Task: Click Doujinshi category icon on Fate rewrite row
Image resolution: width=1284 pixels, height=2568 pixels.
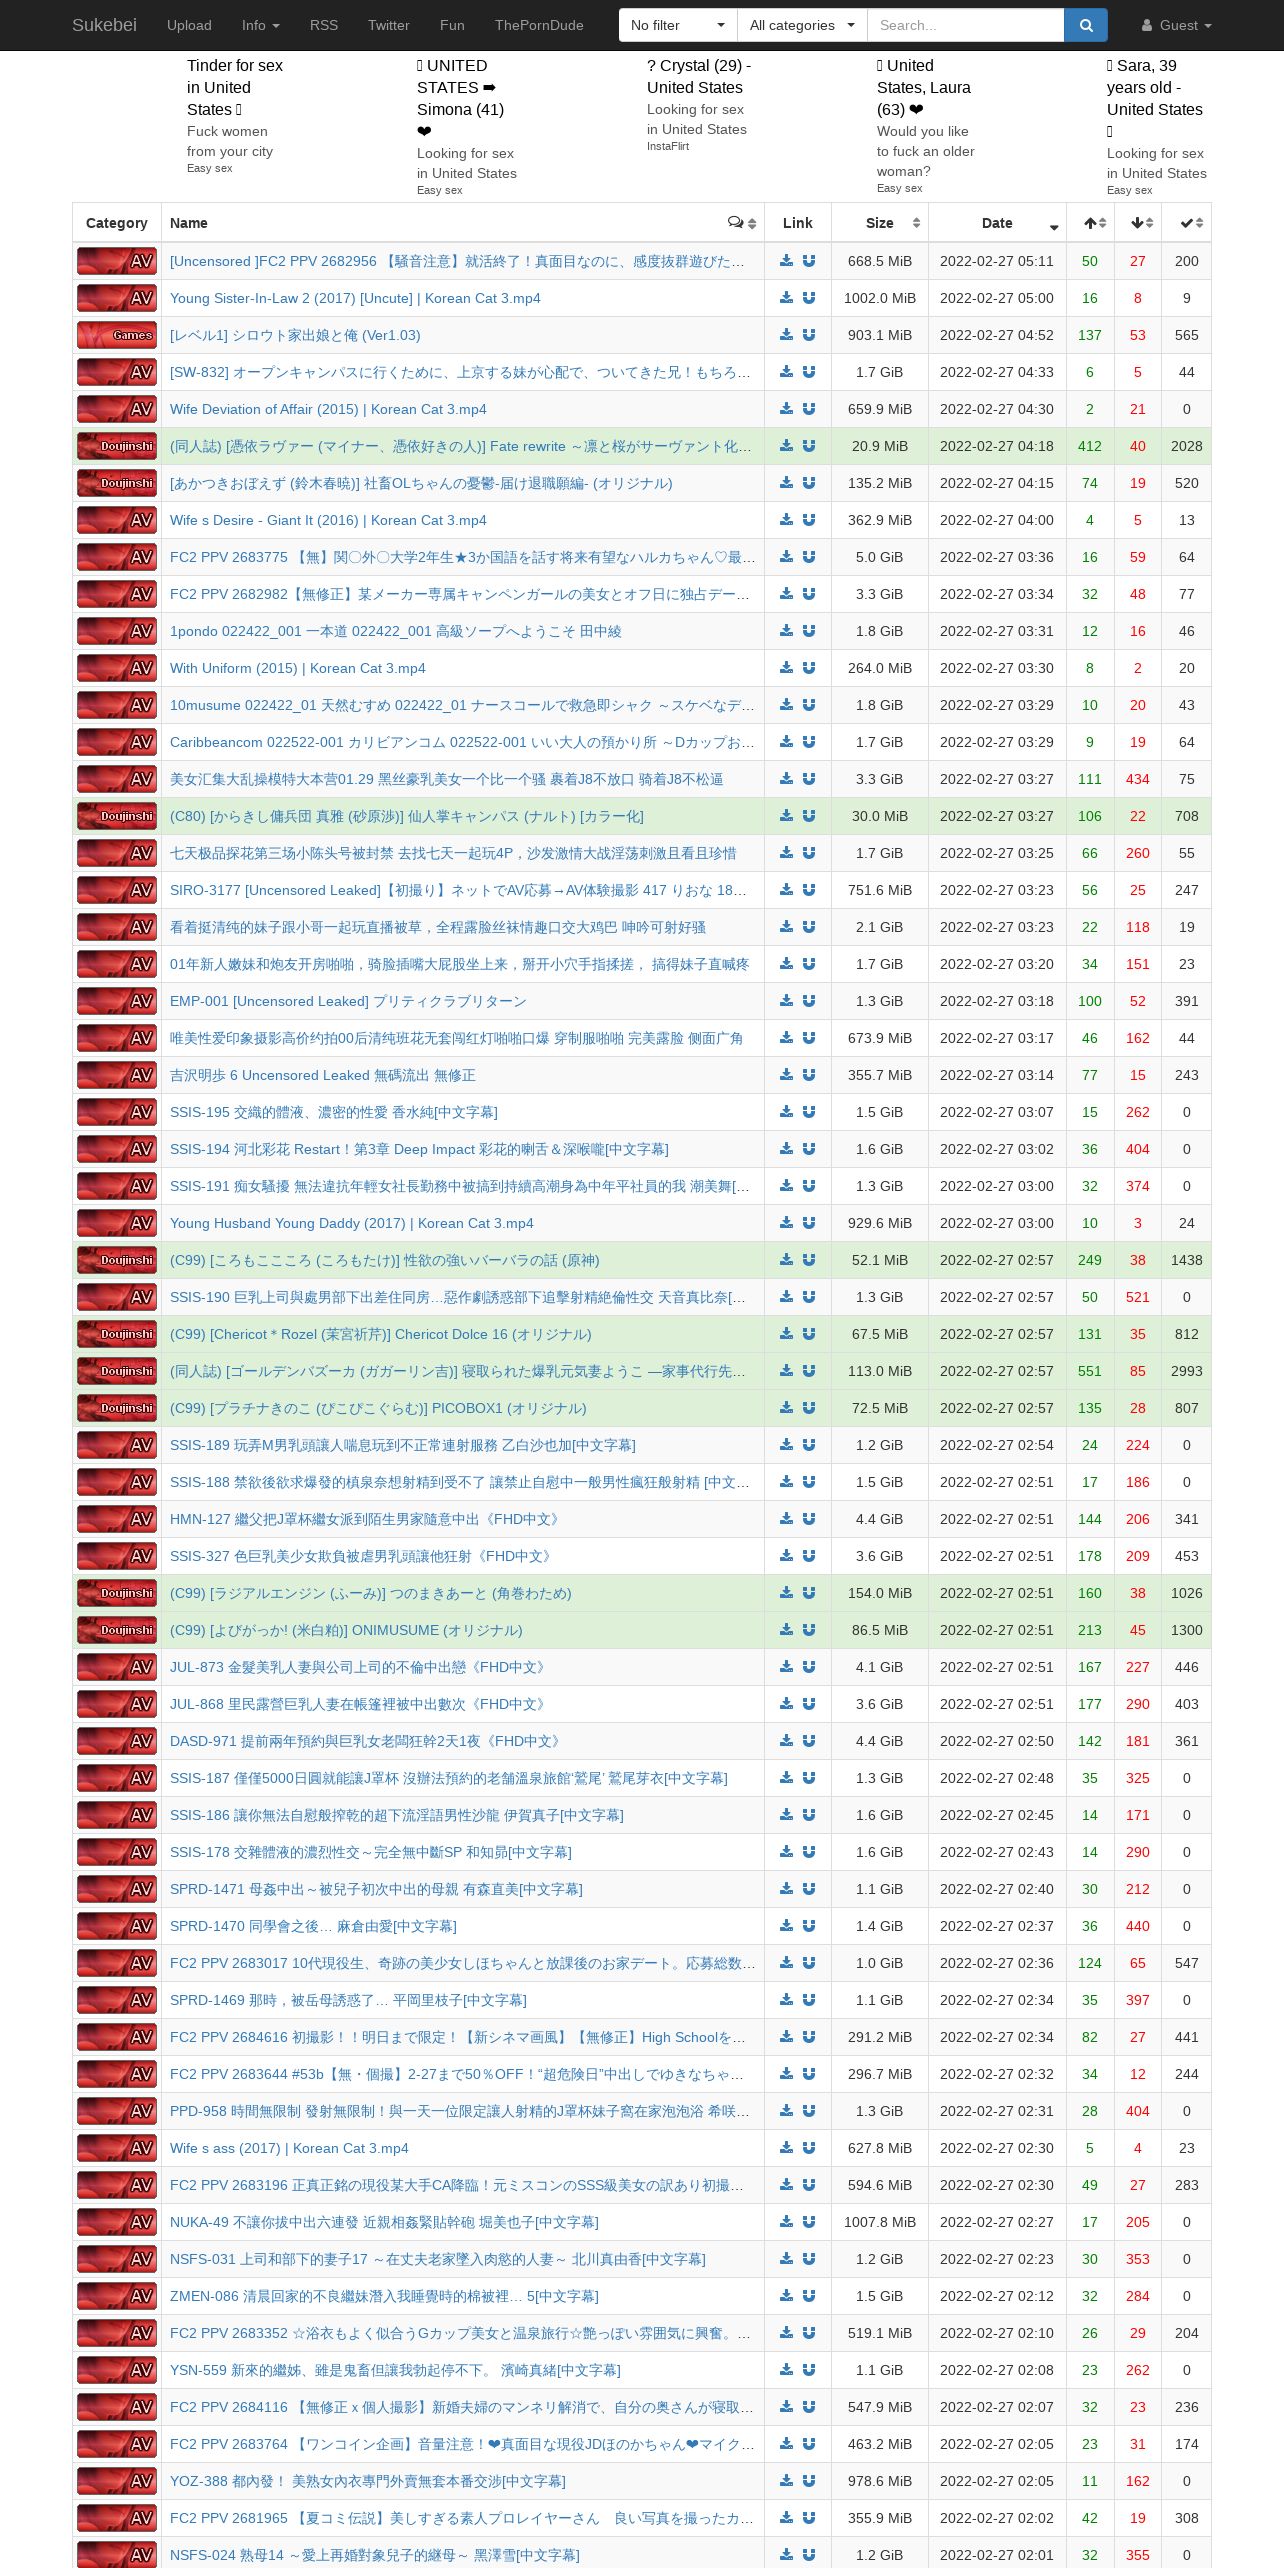Action: [x=117, y=446]
